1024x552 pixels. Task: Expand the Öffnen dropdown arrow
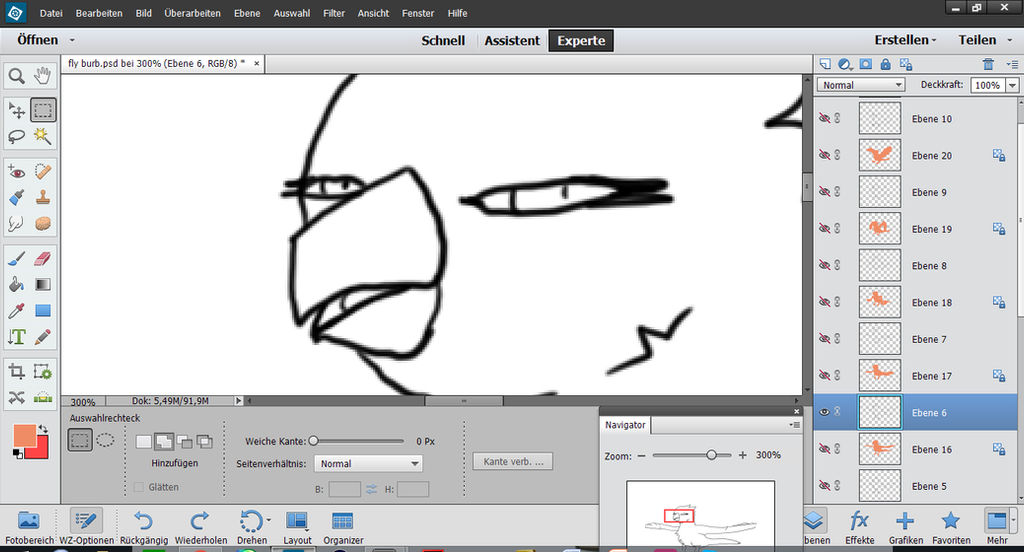click(72, 41)
